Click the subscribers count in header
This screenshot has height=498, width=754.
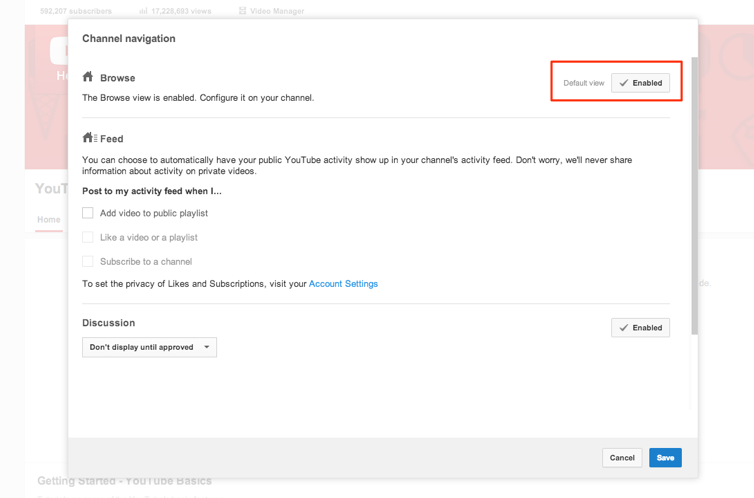pos(76,11)
